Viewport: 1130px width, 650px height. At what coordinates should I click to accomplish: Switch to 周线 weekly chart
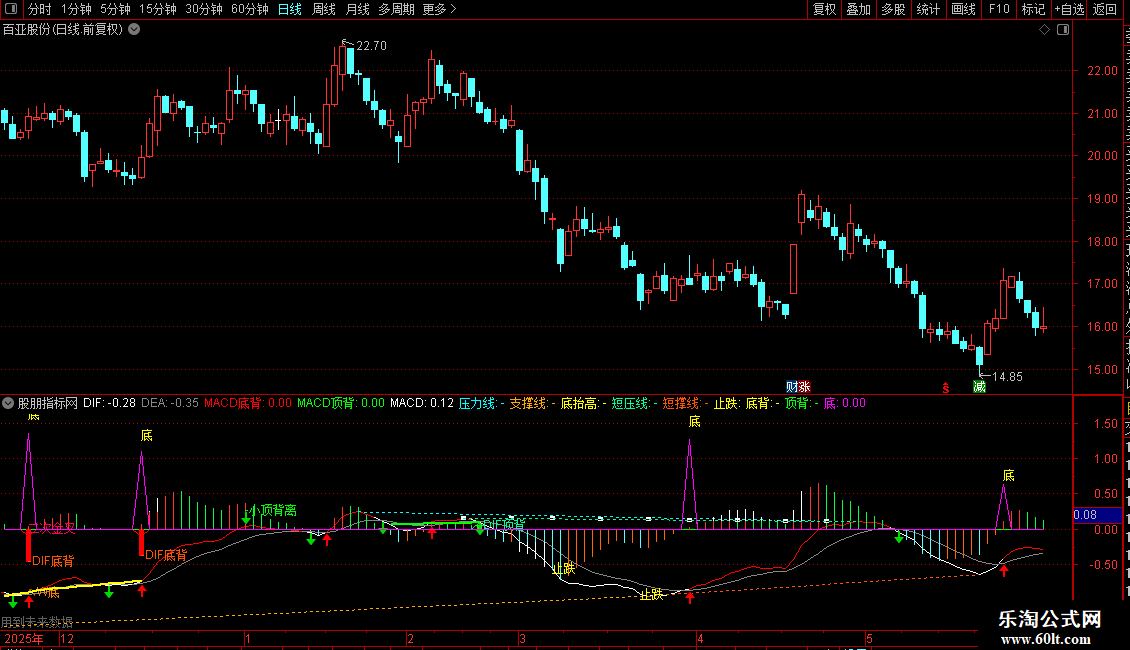pyautogui.click(x=324, y=9)
